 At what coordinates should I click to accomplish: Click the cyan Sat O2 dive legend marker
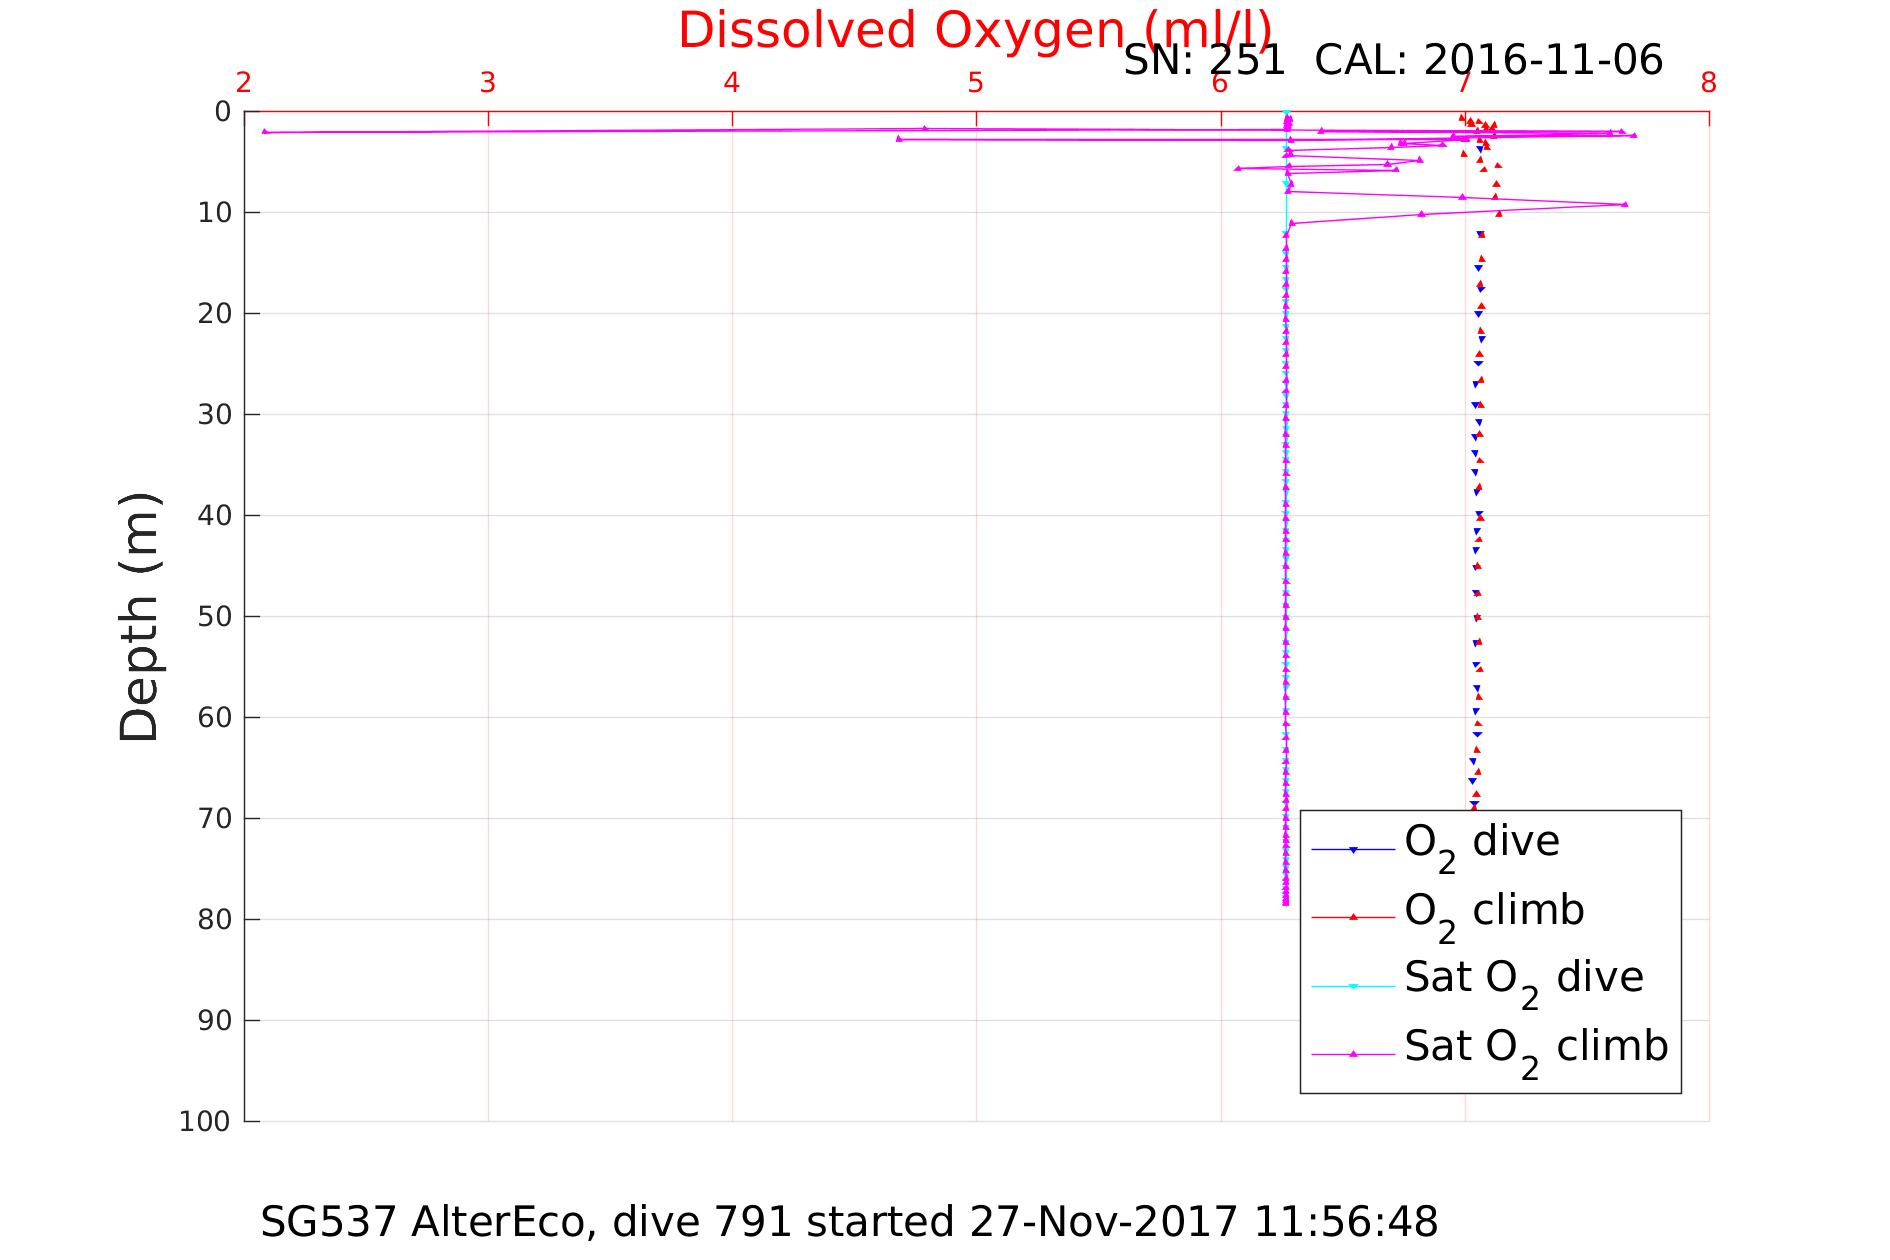tap(1353, 986)
